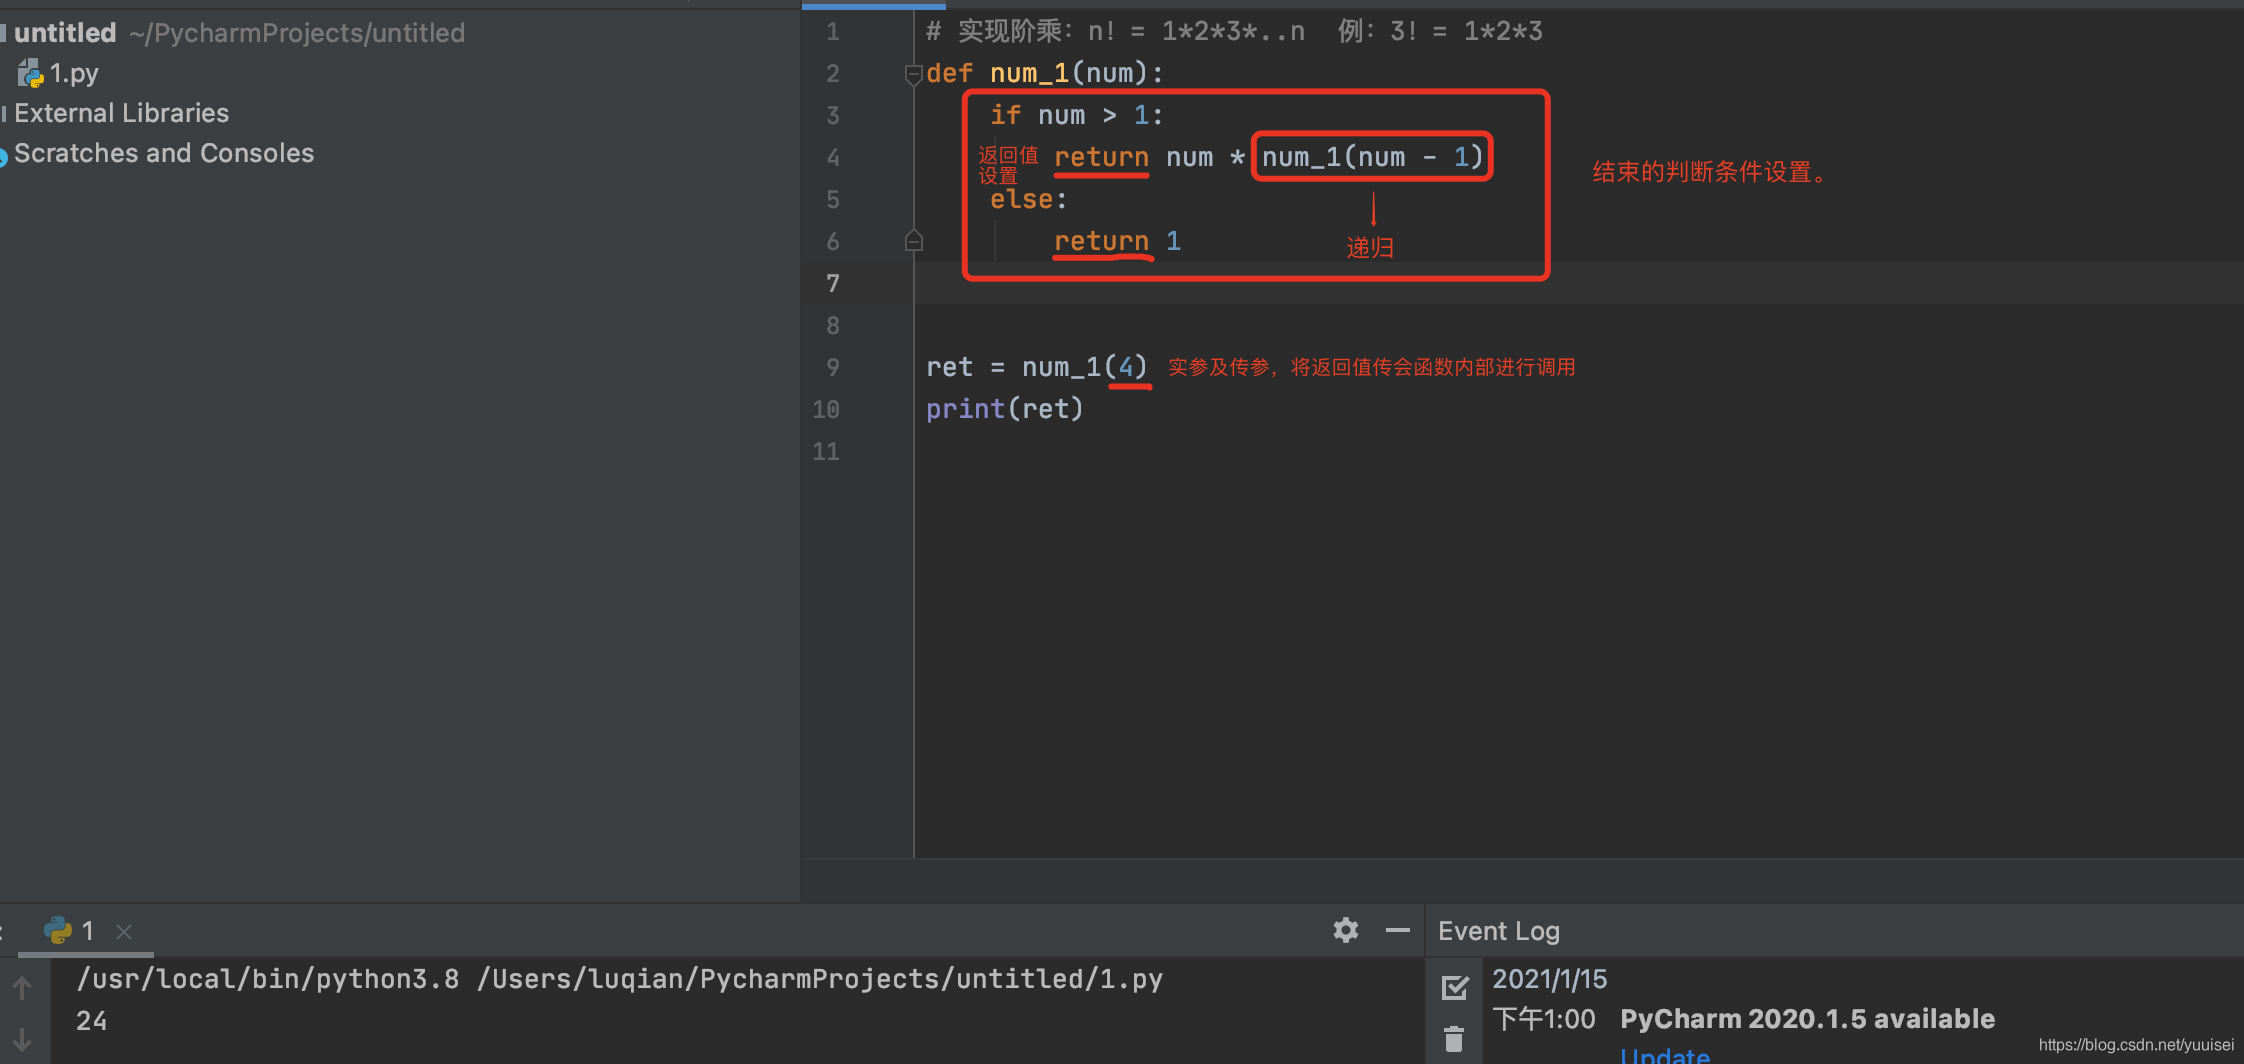Collapse the def num_1 fold marker

[x=913, y=74]
